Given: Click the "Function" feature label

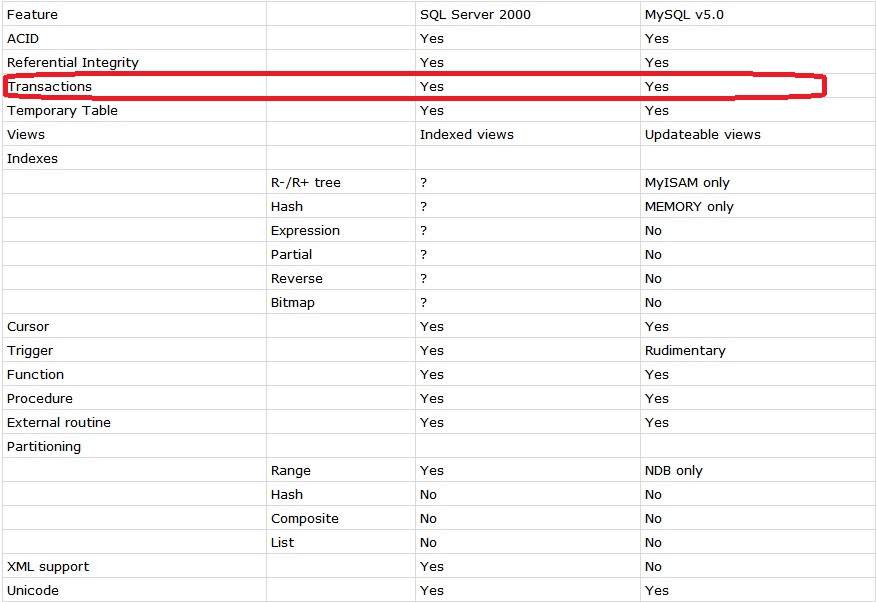Looking at the screenshot, I should [35, 375].
